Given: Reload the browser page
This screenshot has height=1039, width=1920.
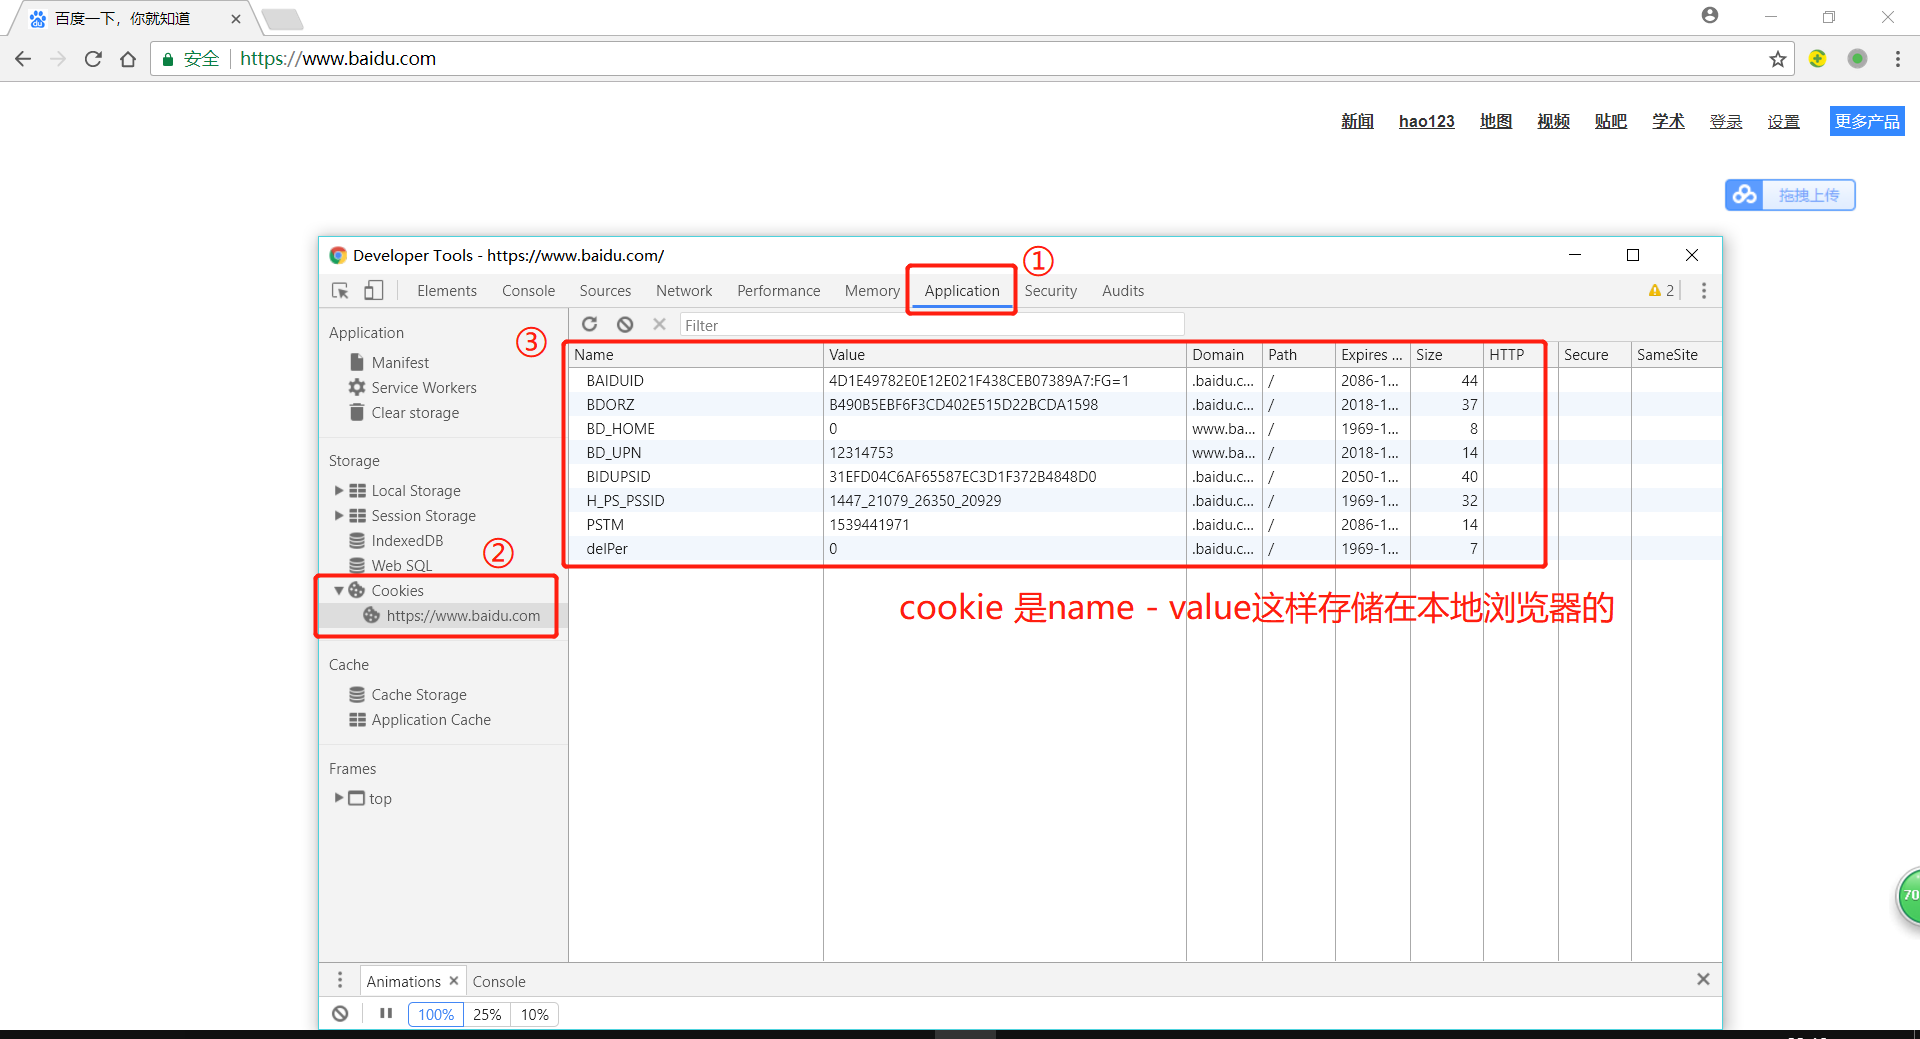Looking at the screenshot, I should pos(93,59).
